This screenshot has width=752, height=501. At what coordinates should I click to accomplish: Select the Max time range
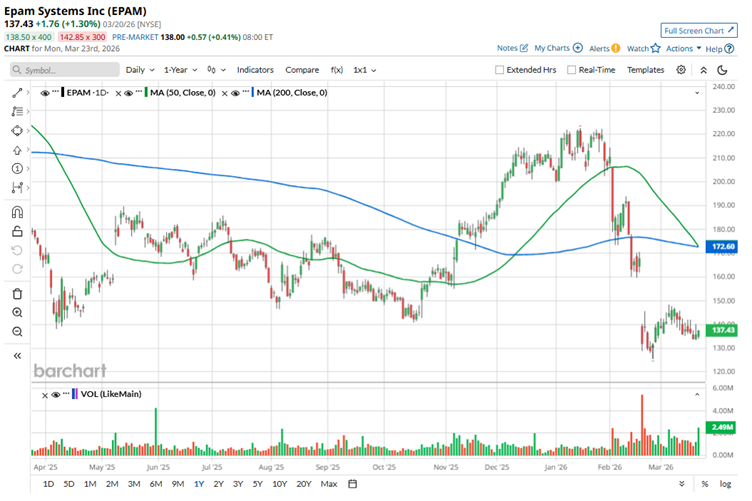coord(329,484)
